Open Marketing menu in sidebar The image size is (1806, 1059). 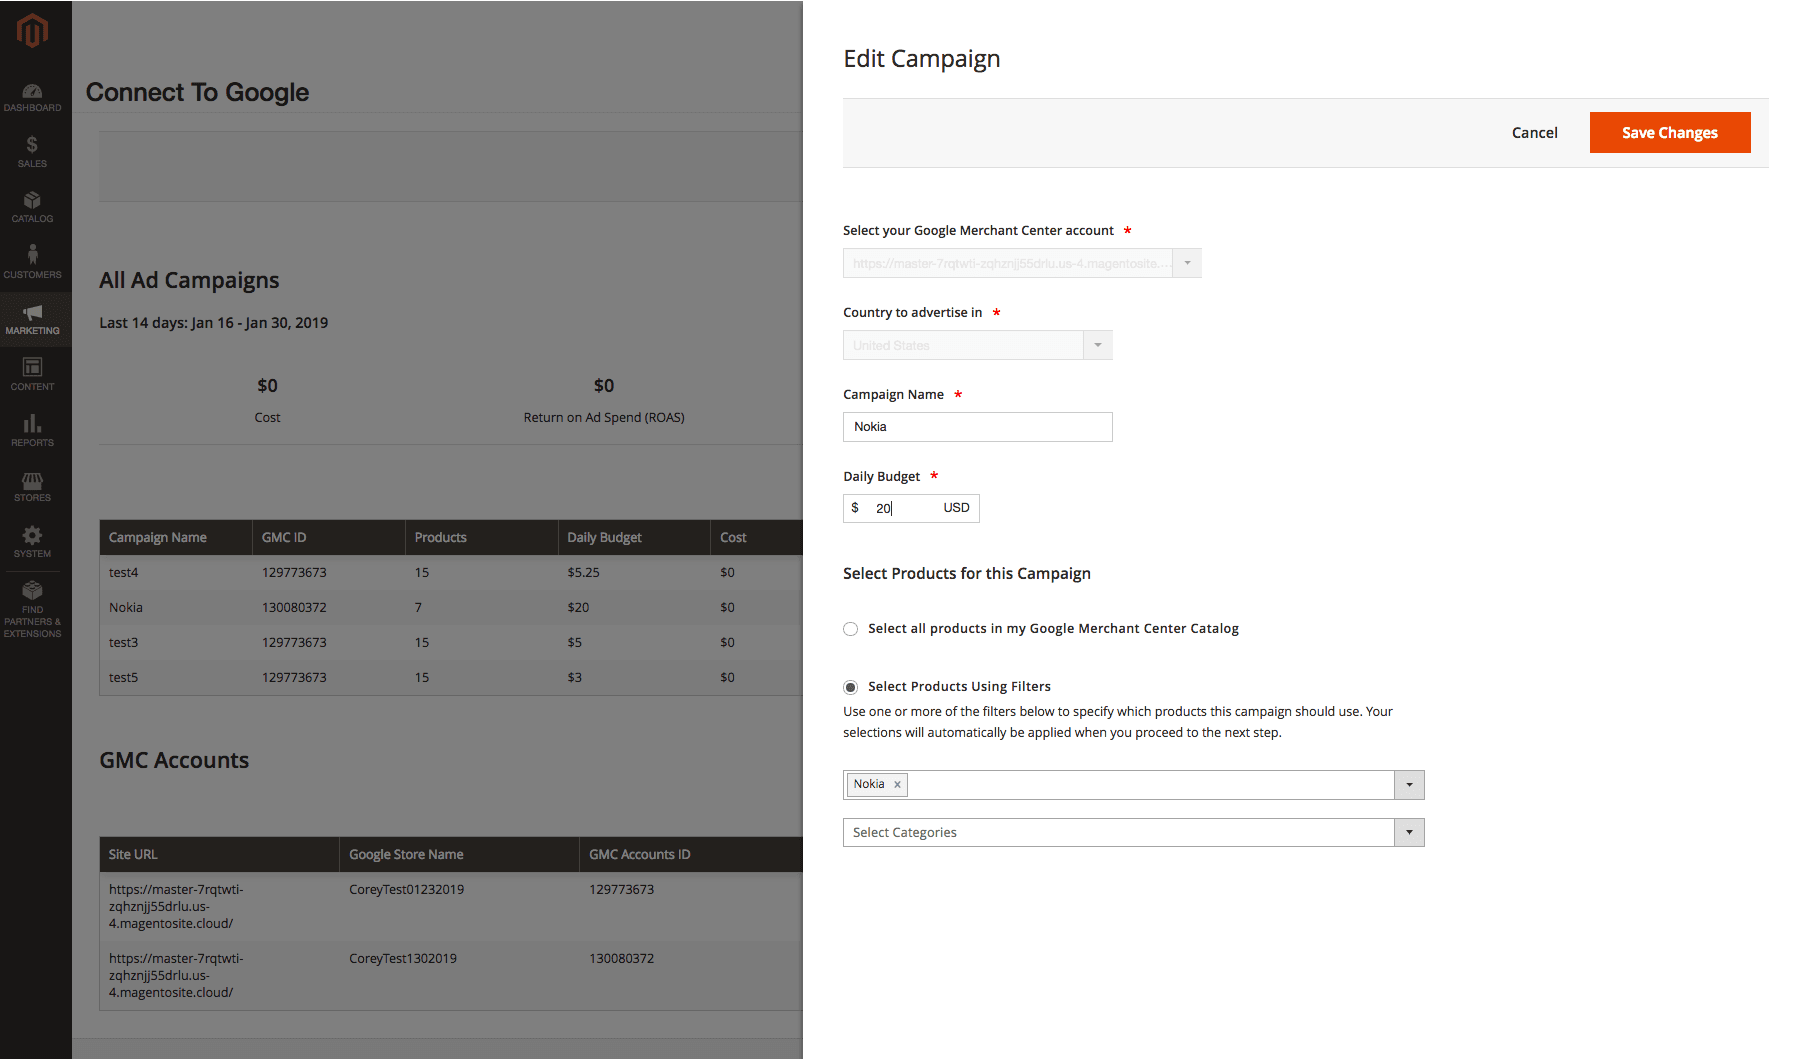click(32, 319)
